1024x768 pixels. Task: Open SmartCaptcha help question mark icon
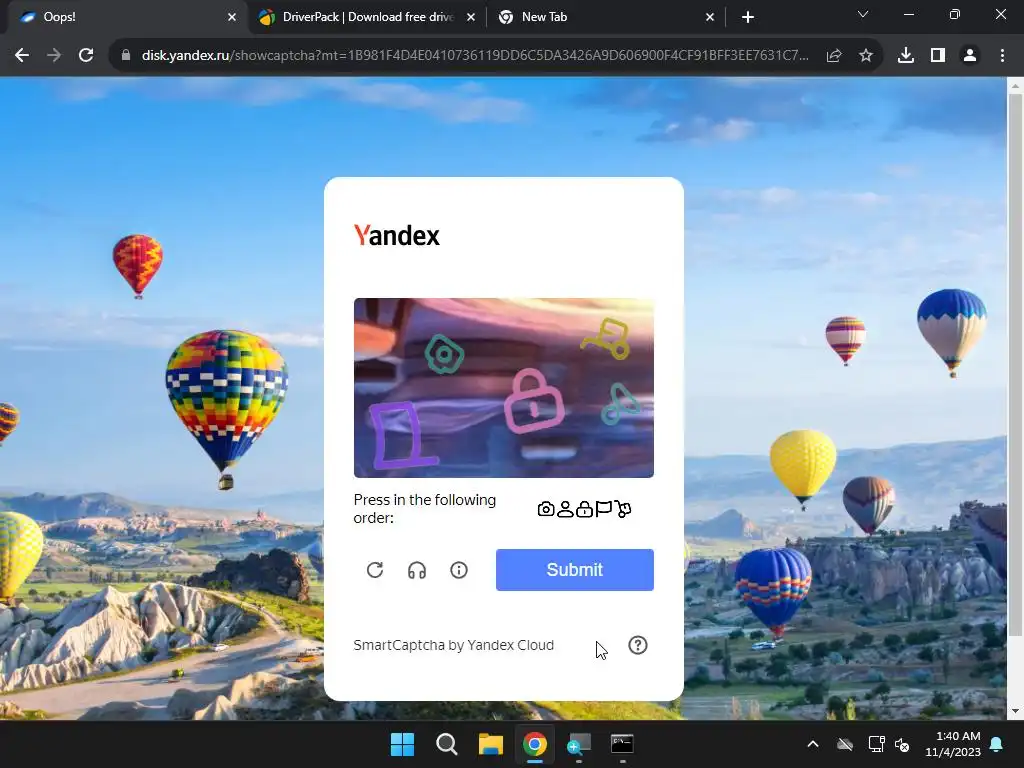point(638,645)
